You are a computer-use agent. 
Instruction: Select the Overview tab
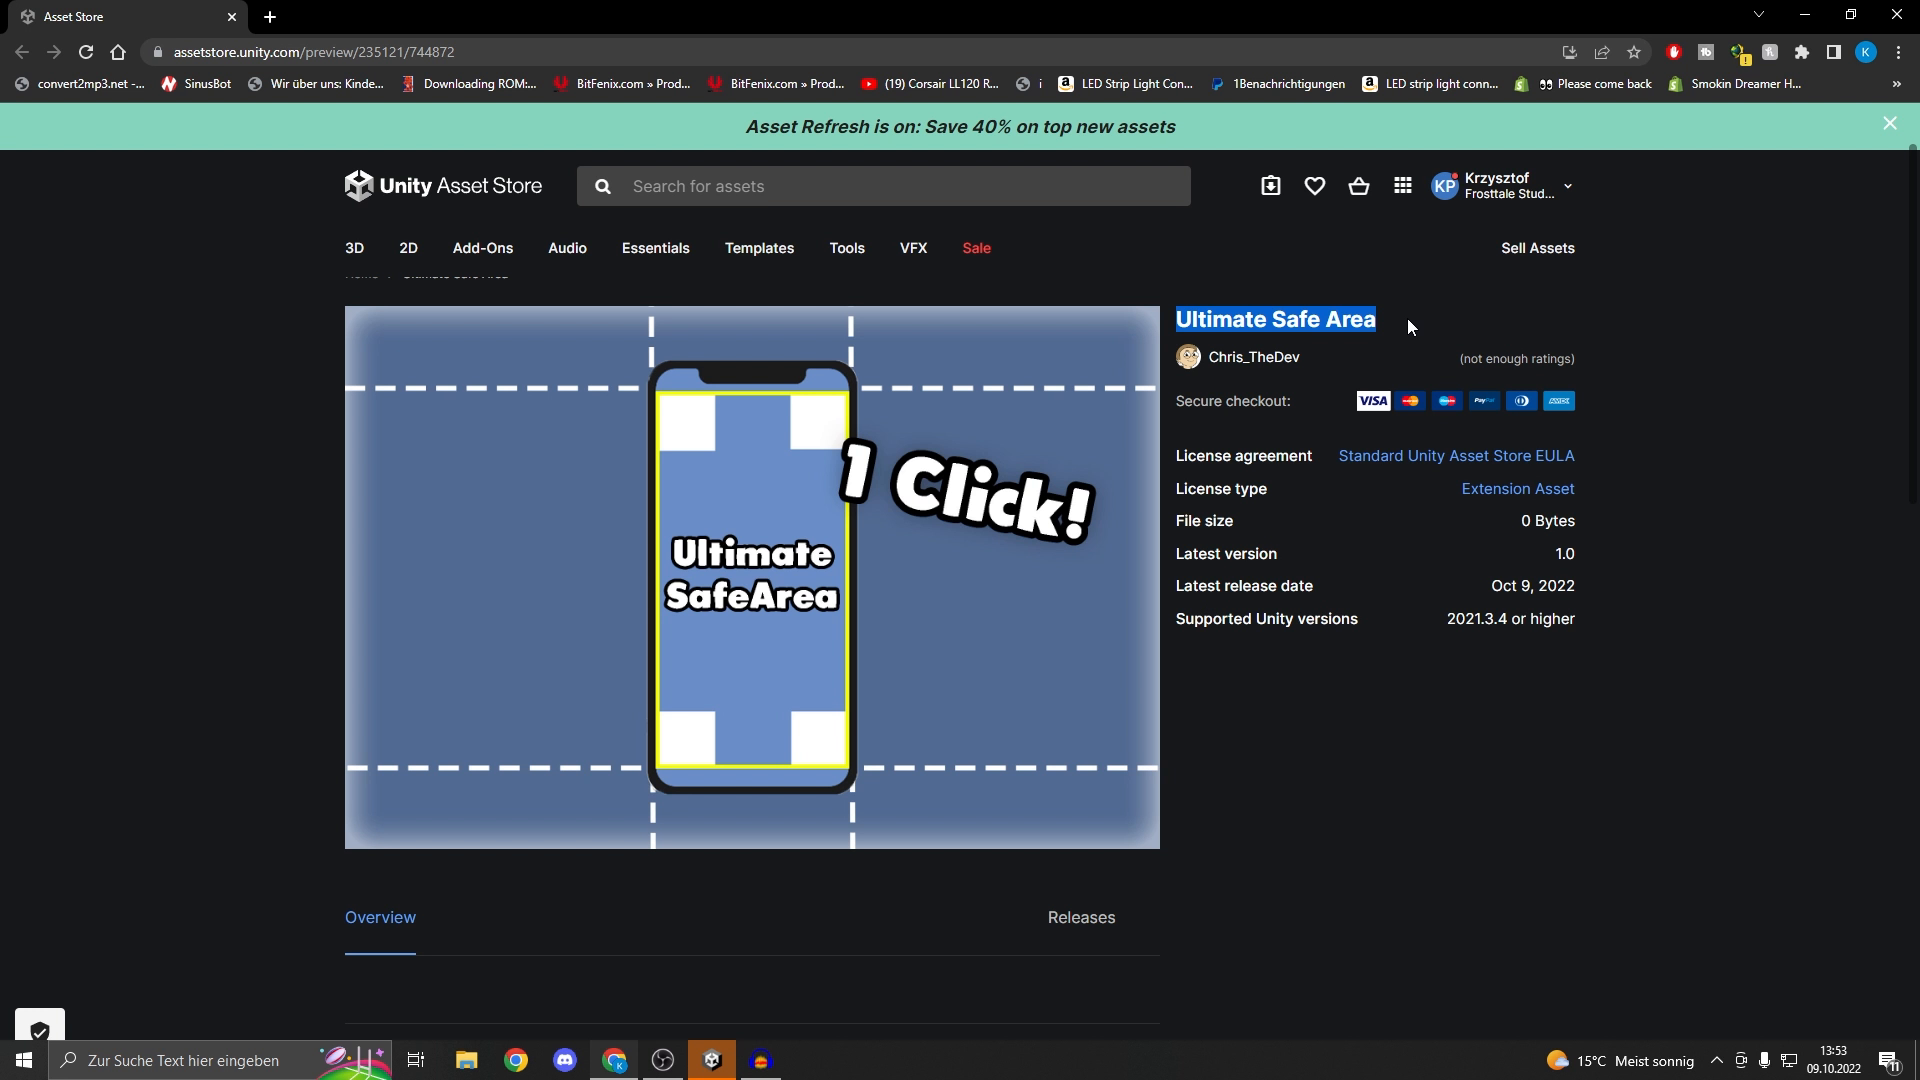pos(380,916)
